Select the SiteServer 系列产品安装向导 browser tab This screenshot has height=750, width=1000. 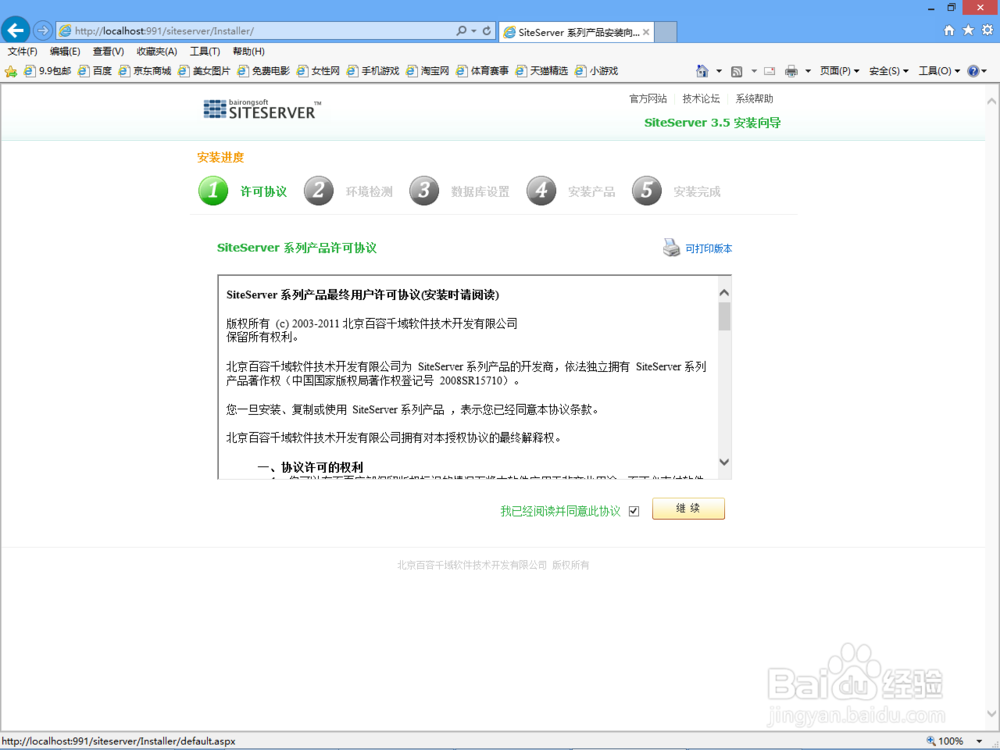pyautogui.click(x=575, y=31)
